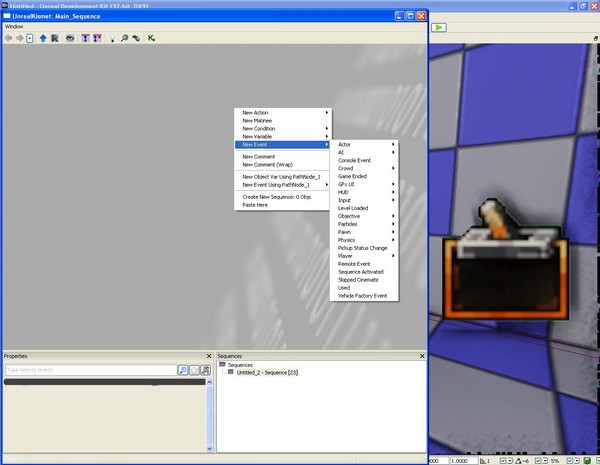Click Properties scrollbar down arrow
This screenshot has width=600, height=465.
tap(209, 448)
